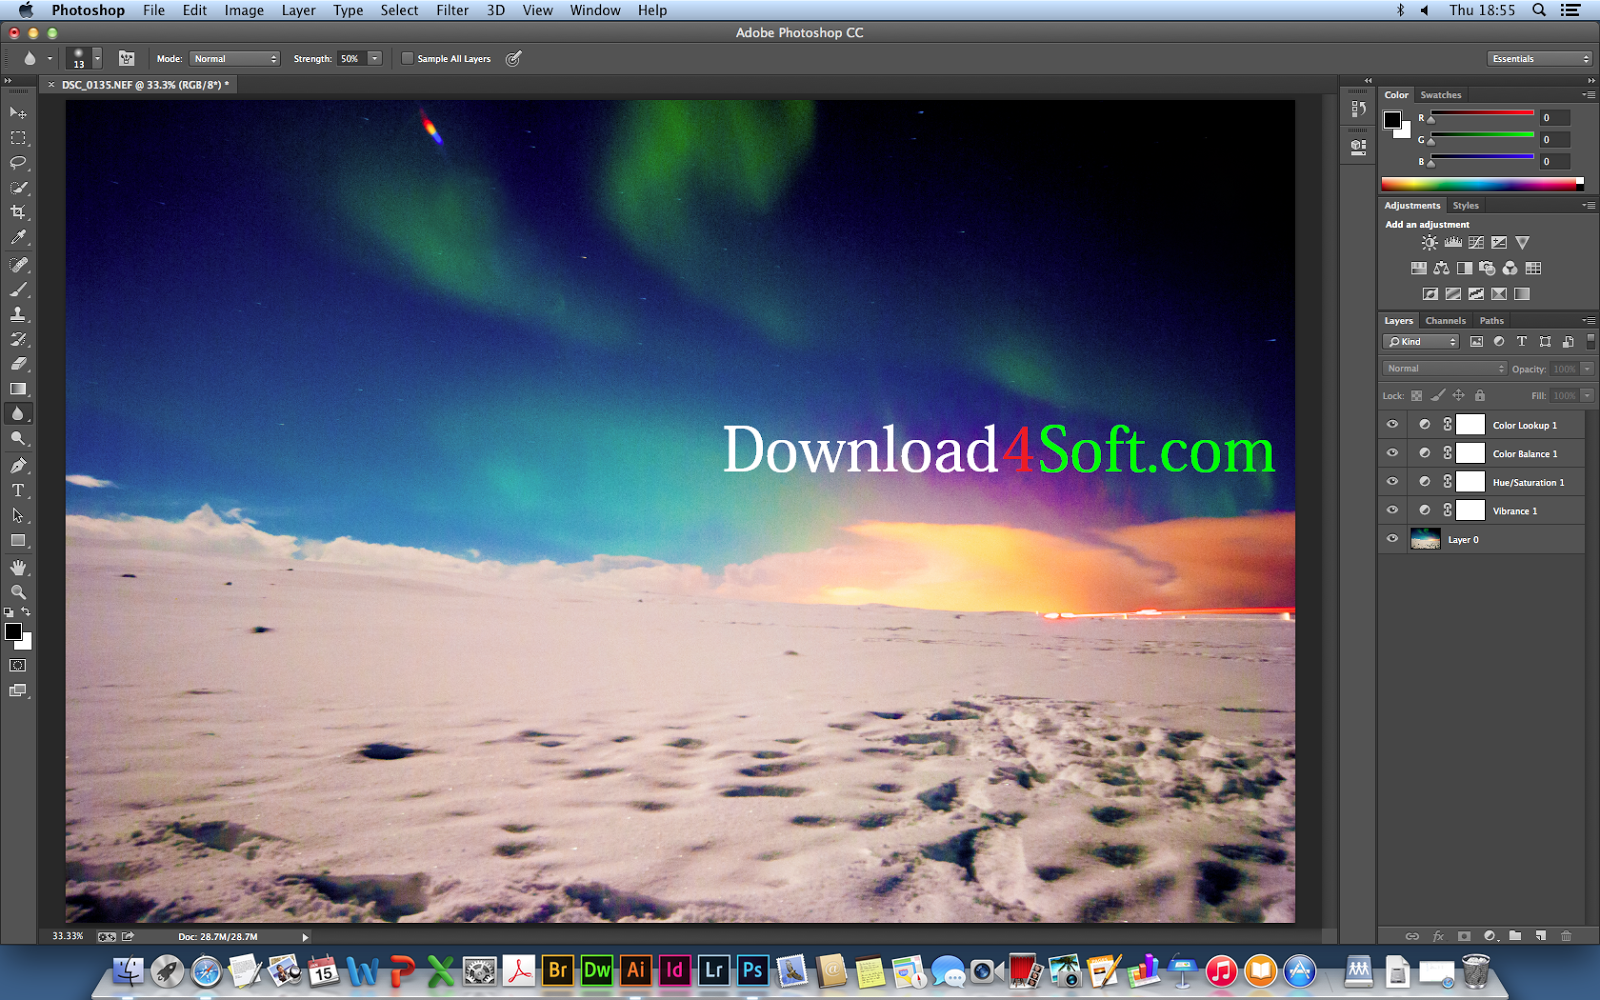Select the Zoom tool
Image resolution: width=1600 pixels, height=1000 pixels.
[x=18, y=593]
